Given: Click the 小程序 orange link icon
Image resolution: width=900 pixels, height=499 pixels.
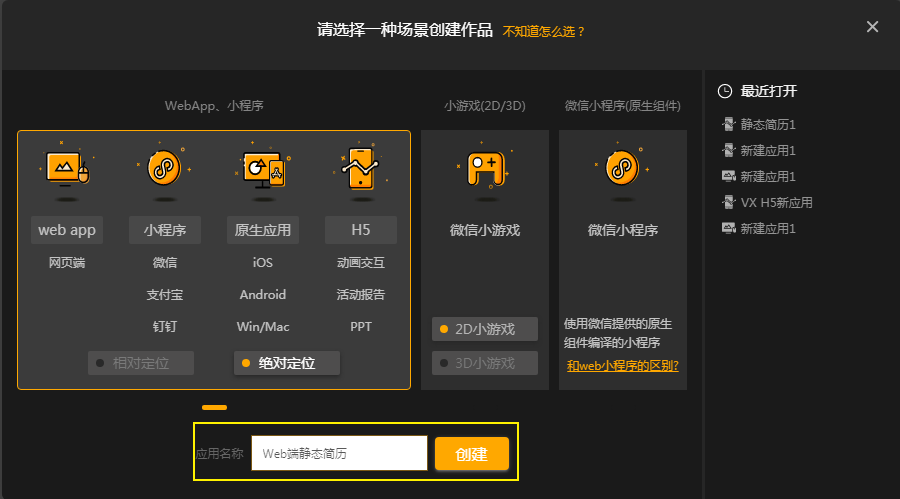Looking at the screenshot, I should [x=164, y=168].
